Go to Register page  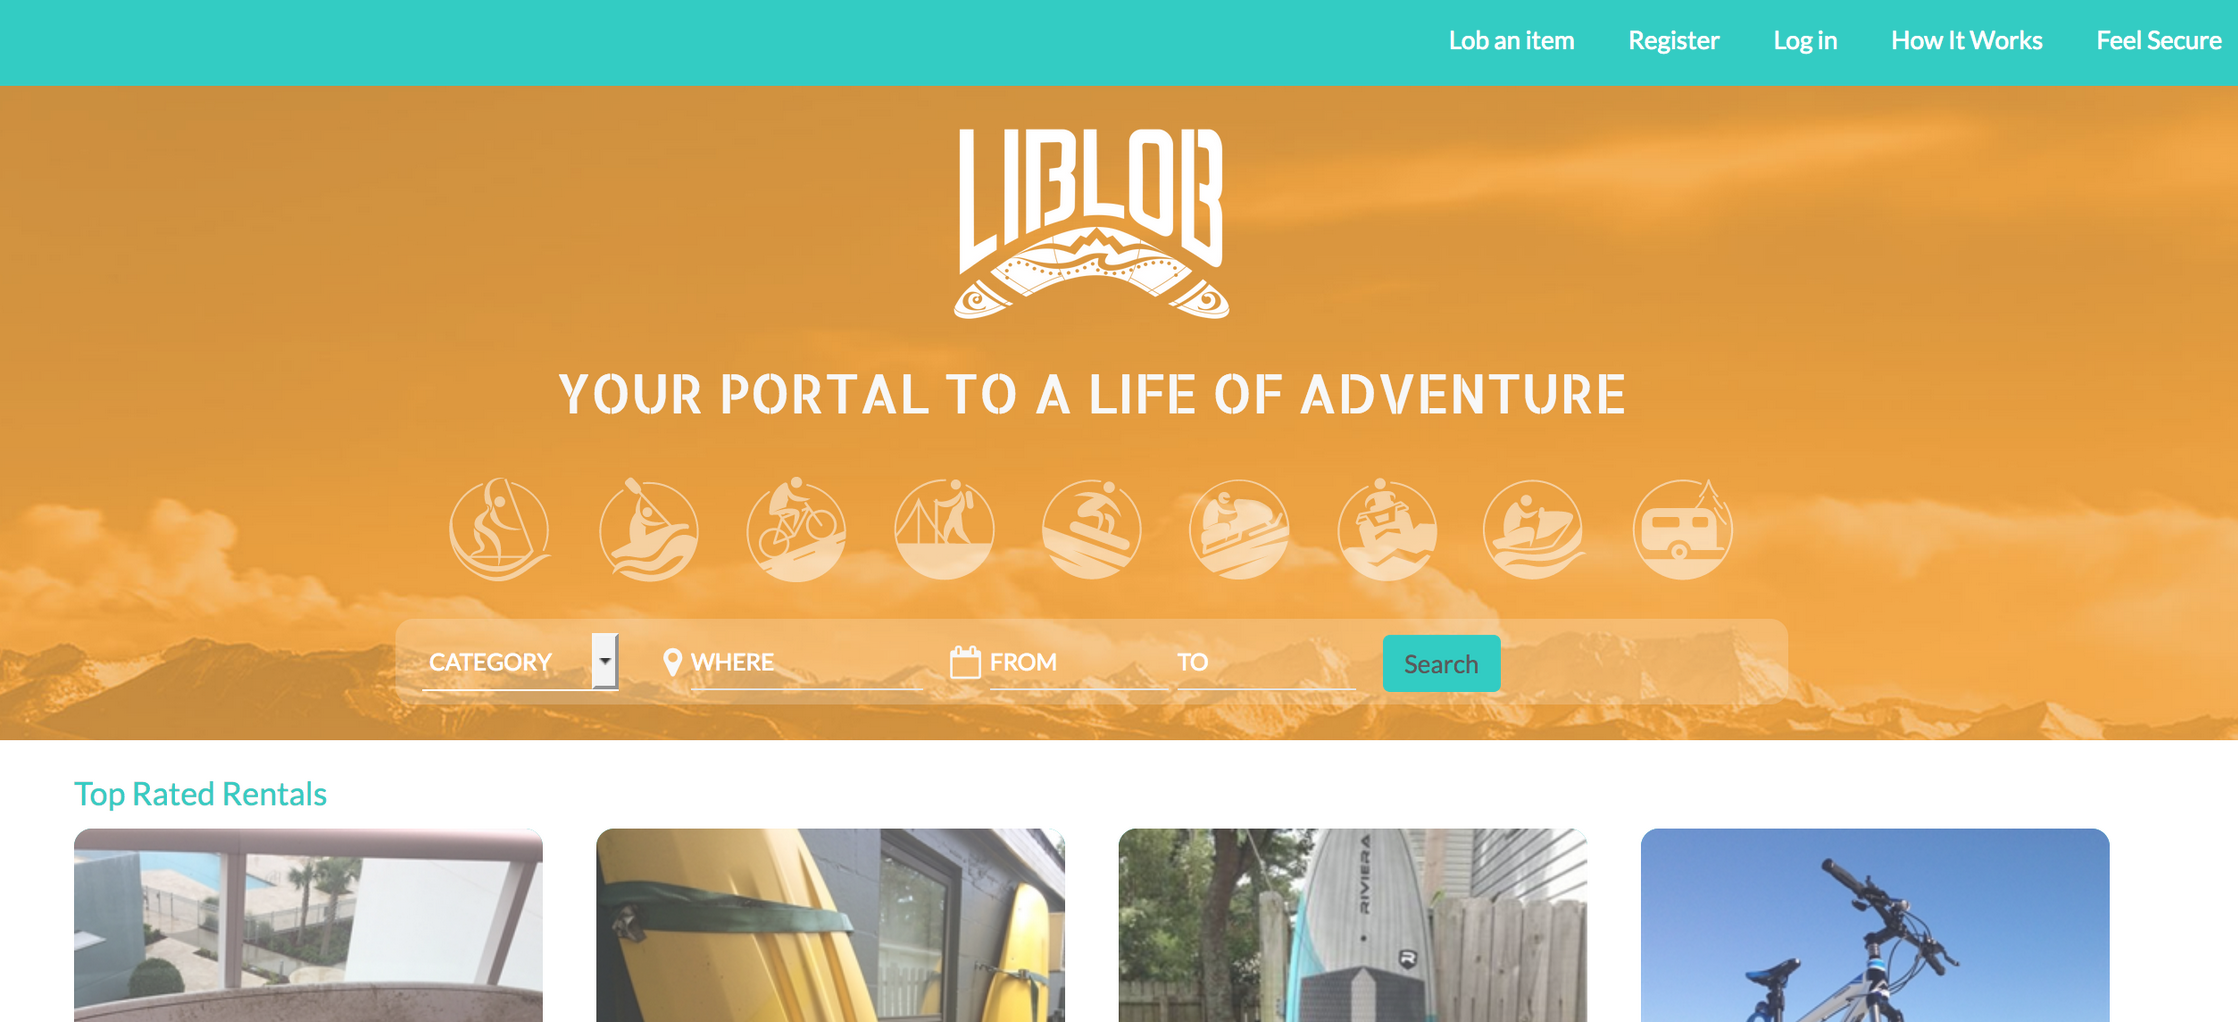1673,41
